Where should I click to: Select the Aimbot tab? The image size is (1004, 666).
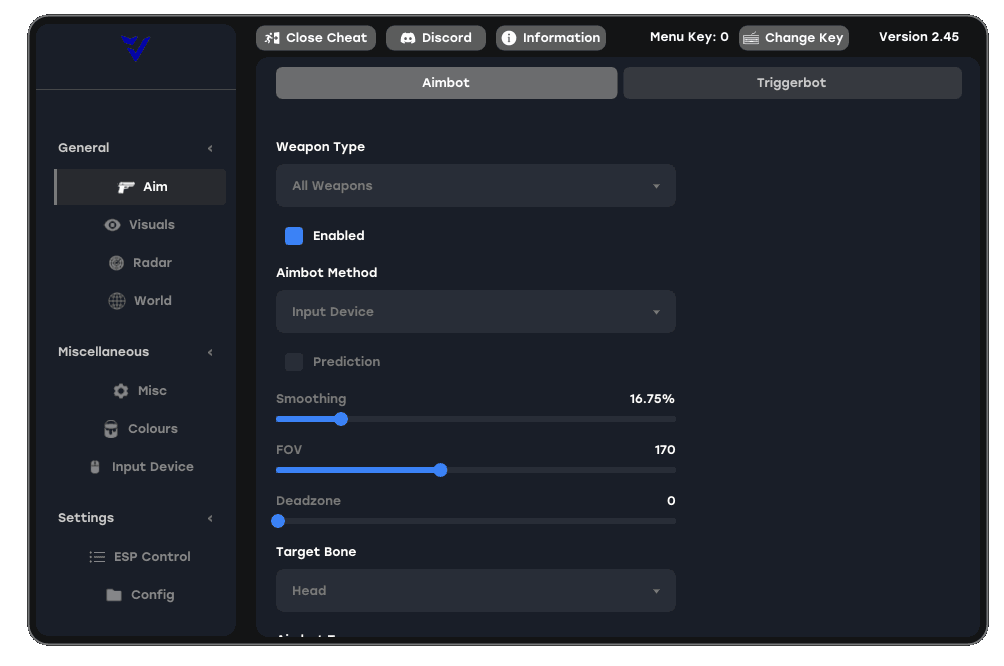[446, 83]
